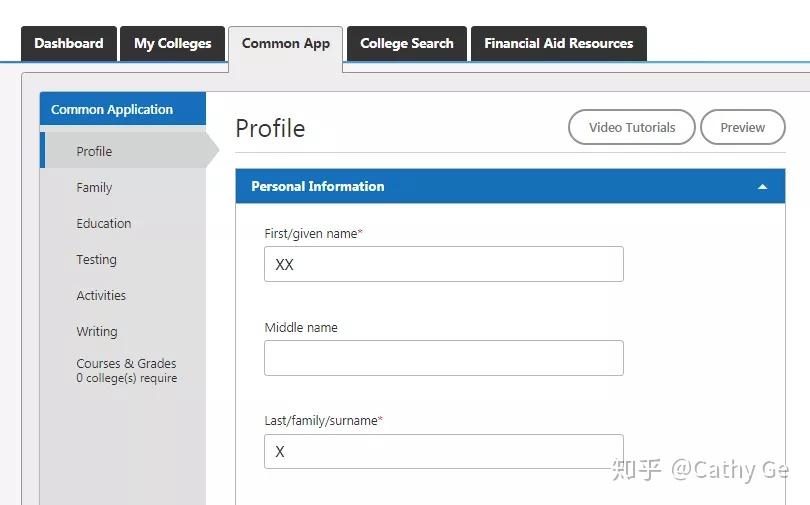Focus the Last/family/surname field
810x505 pixels.
[444, 451]
